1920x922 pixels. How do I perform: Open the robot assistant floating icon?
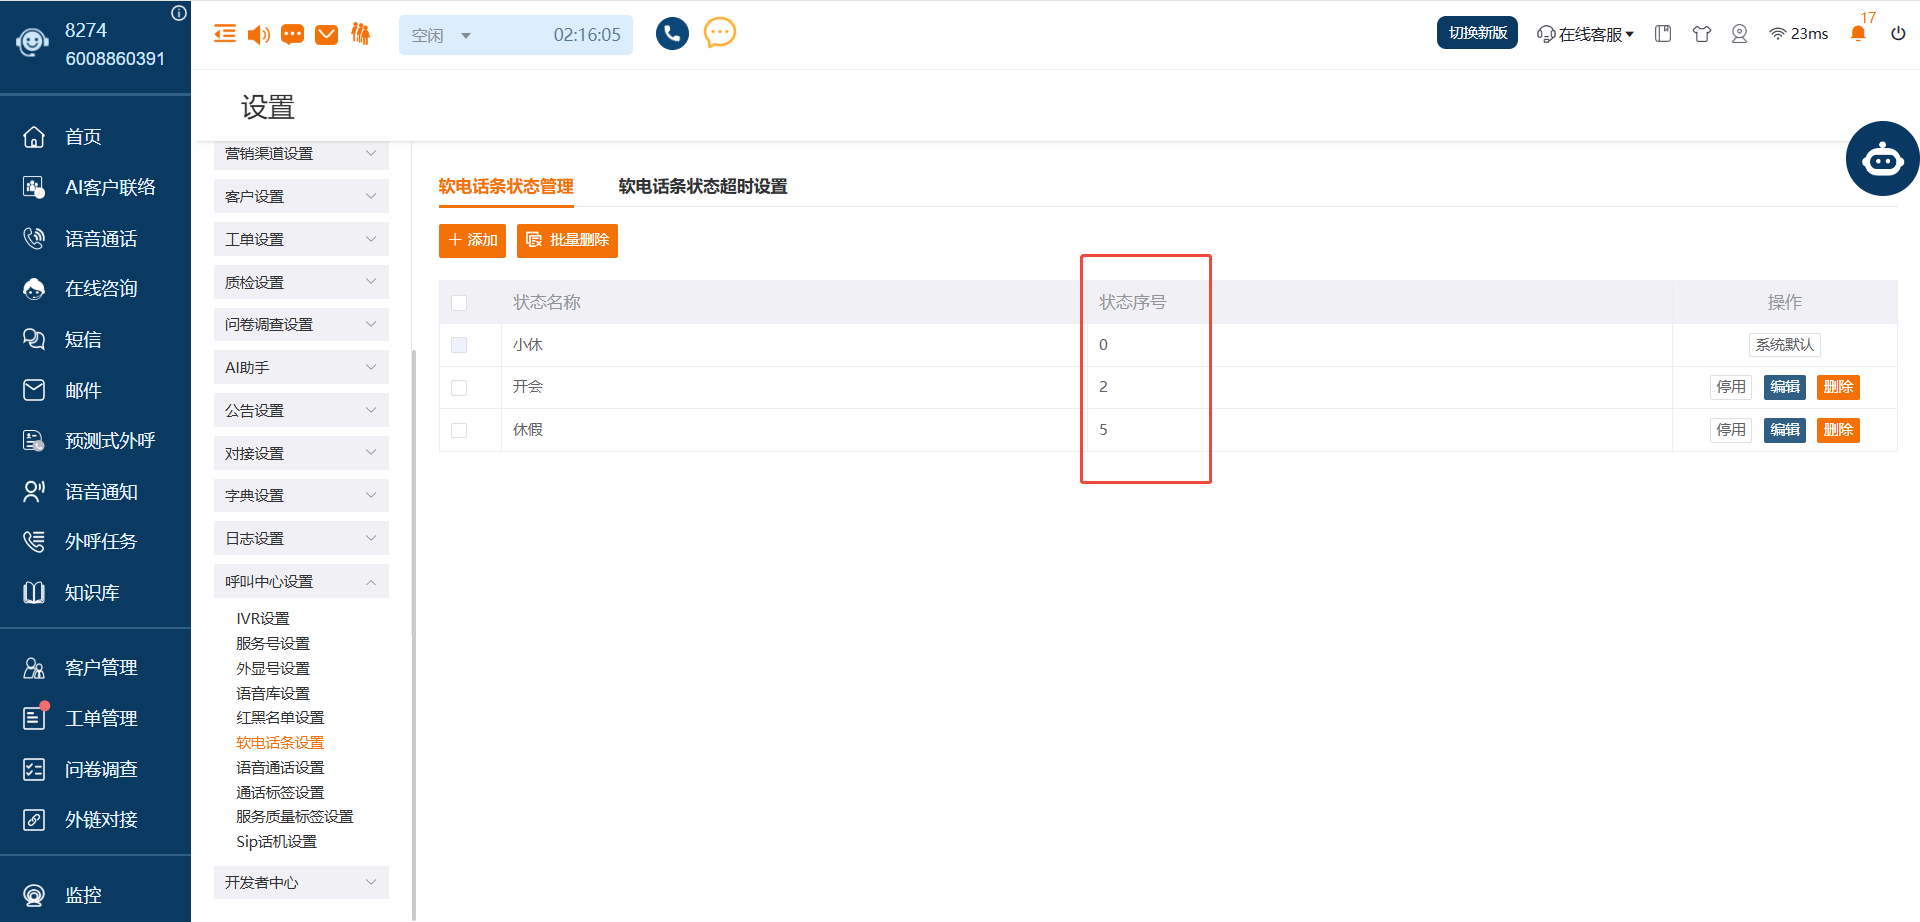pos(1882,159)
